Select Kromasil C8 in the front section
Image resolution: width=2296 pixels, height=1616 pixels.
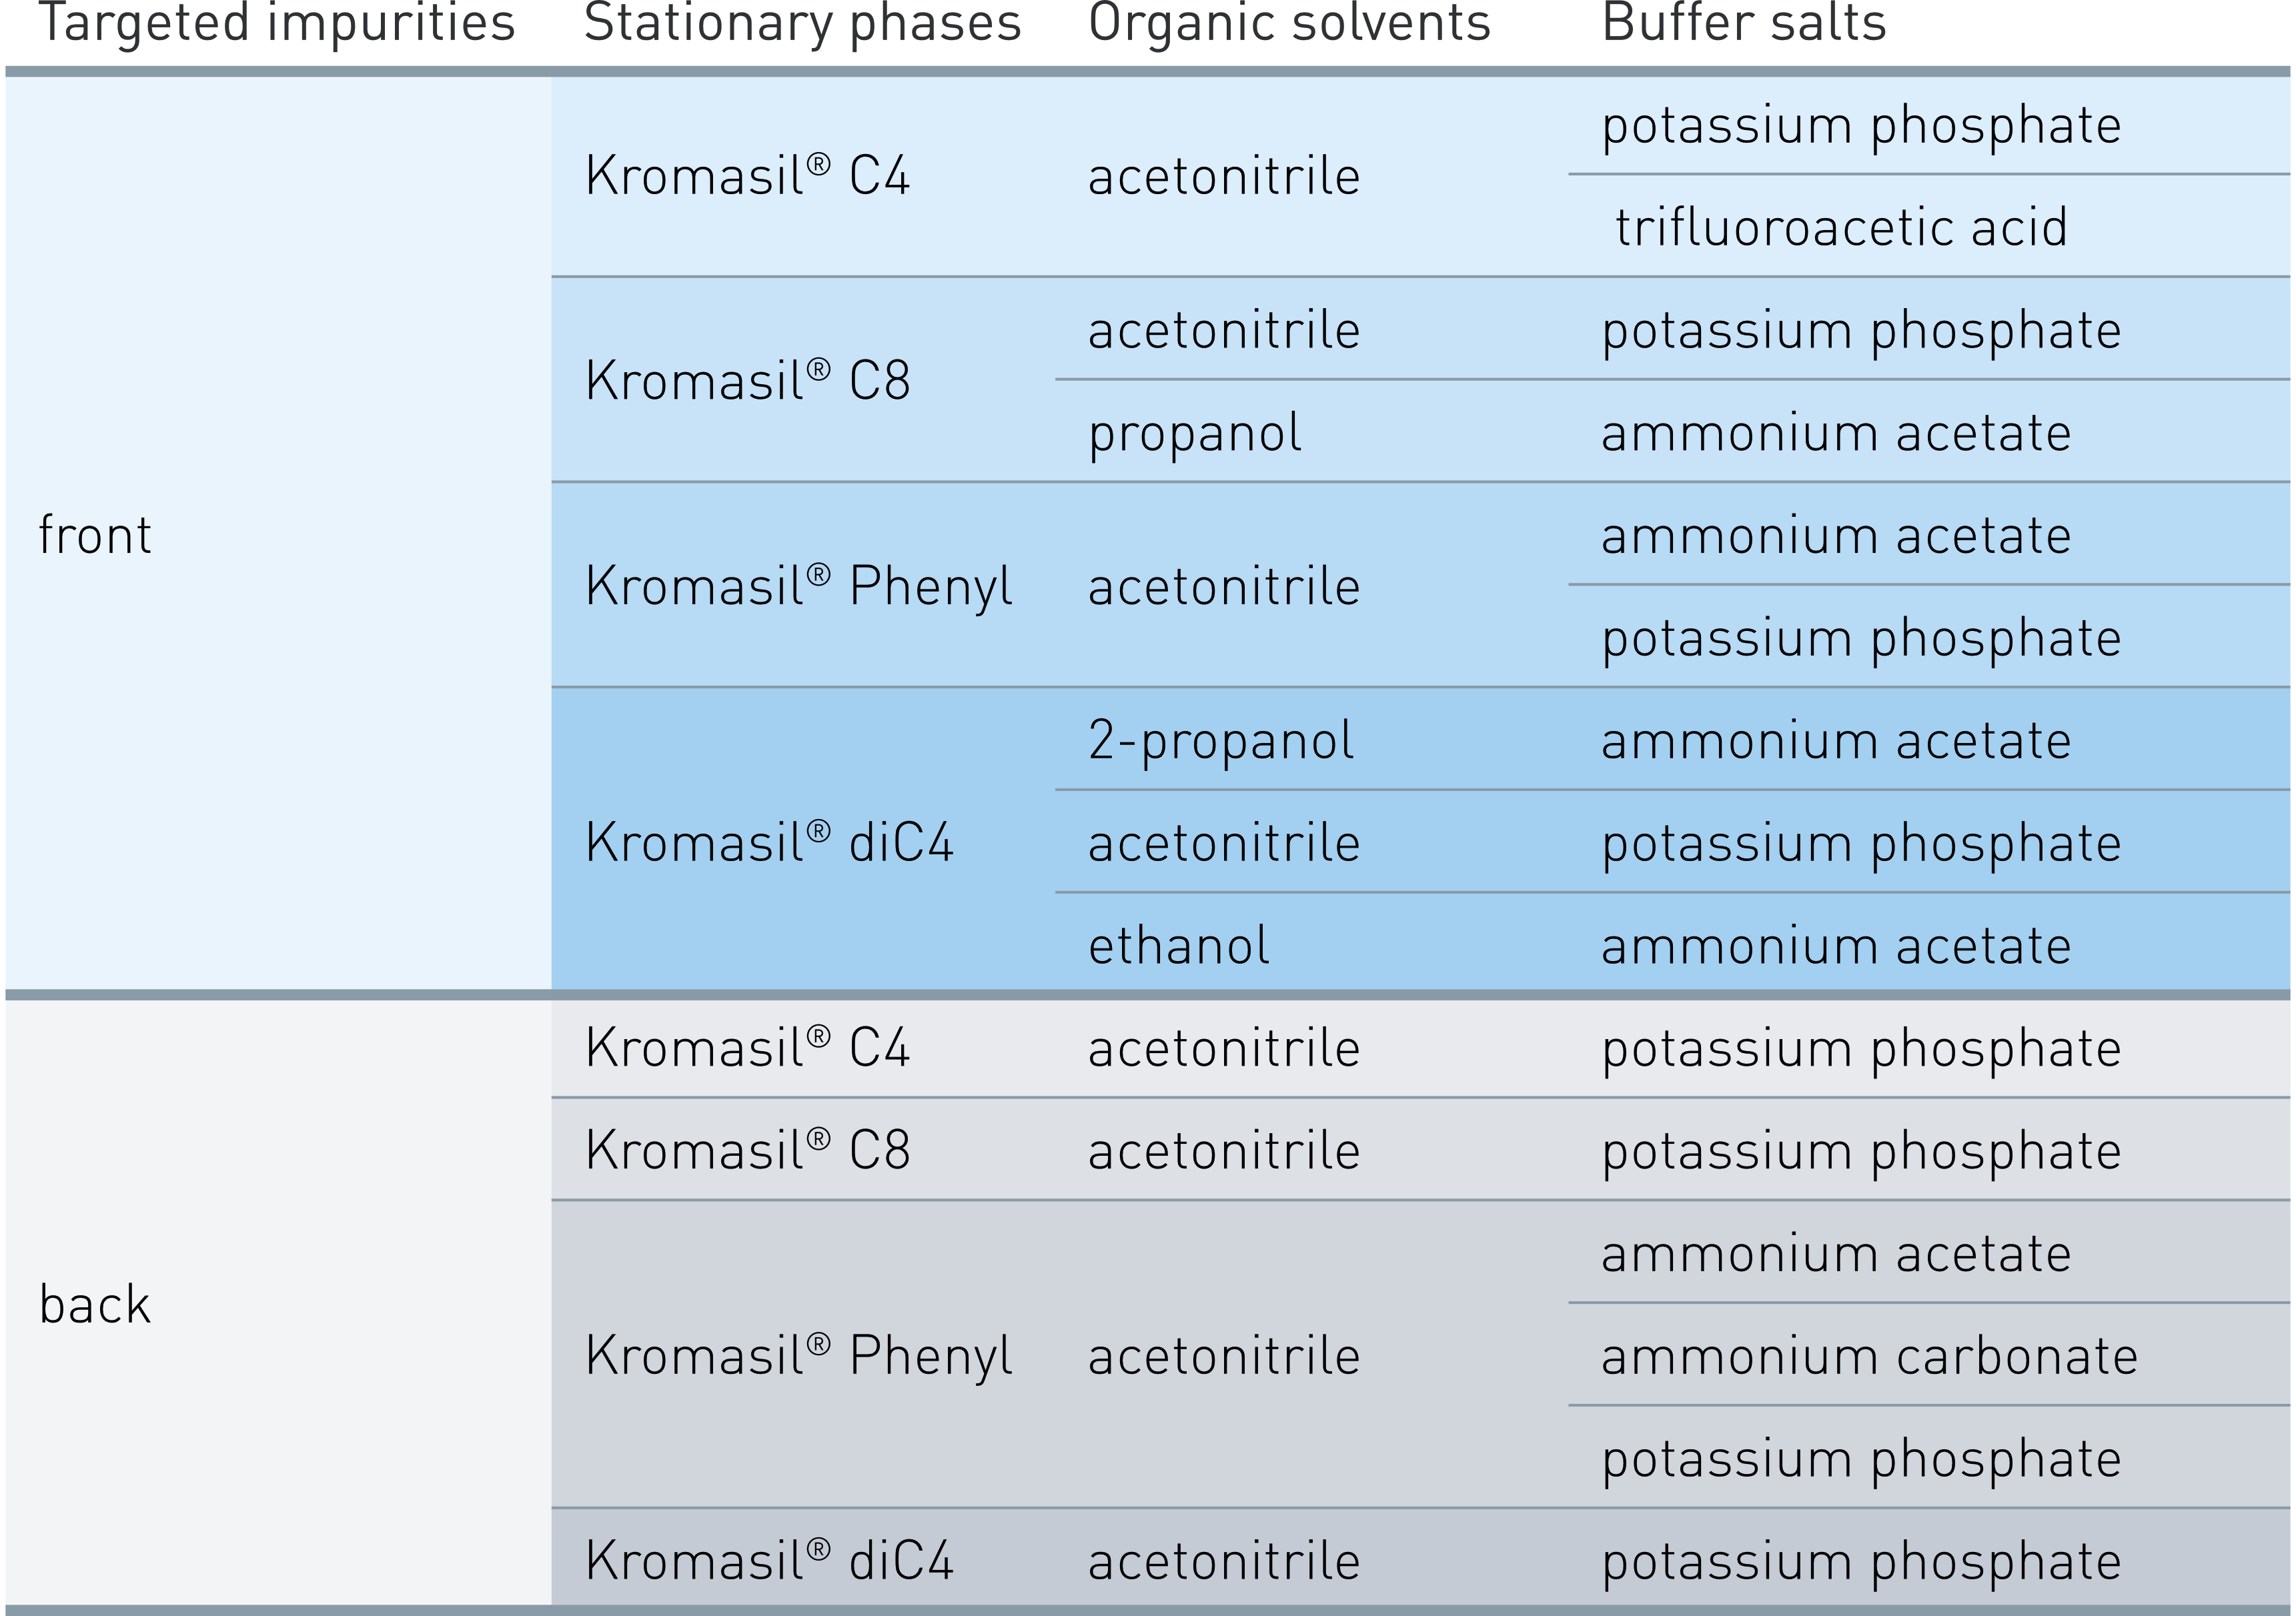point(748,381)
